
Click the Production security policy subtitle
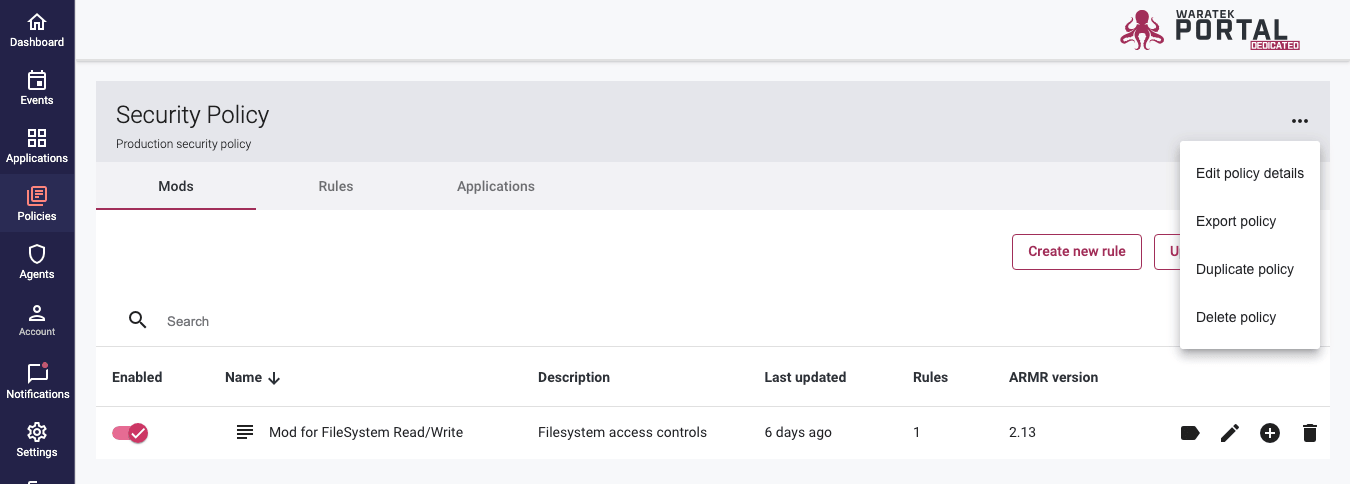[x=184, y=144]
